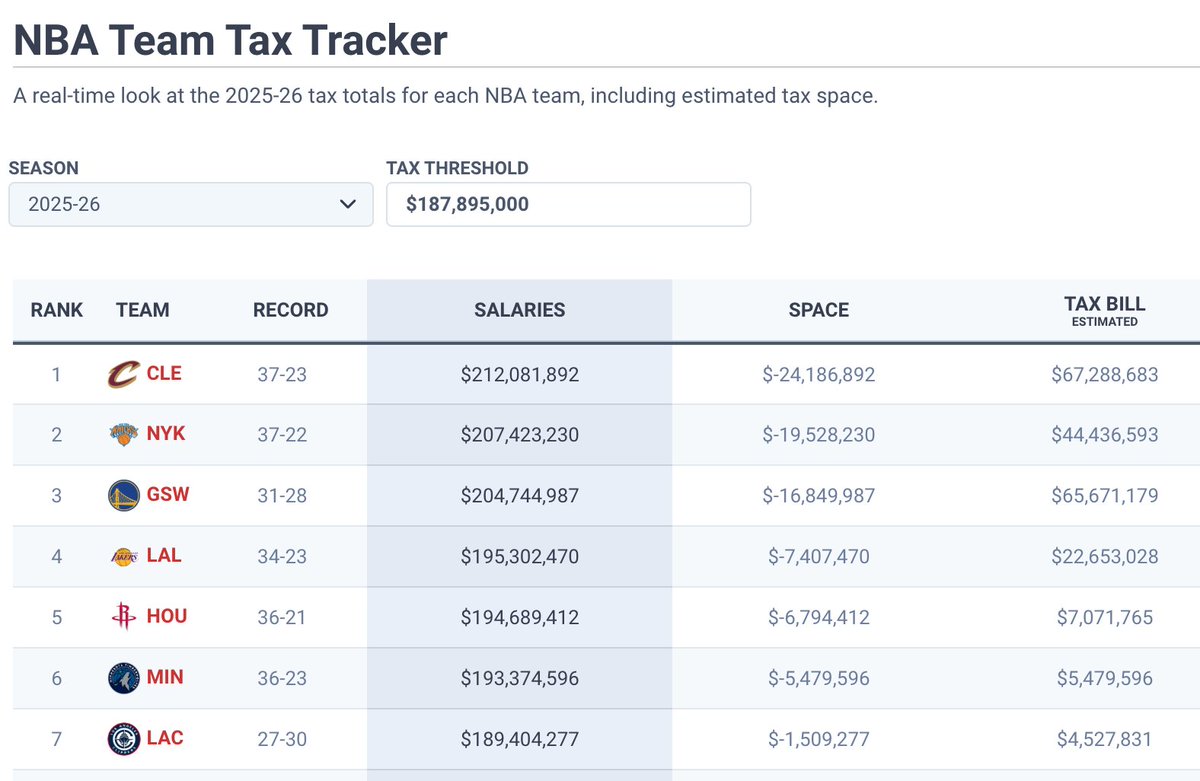Click the tax bill $7,071,765
1200x781 pixels.
click(1105, 618)
